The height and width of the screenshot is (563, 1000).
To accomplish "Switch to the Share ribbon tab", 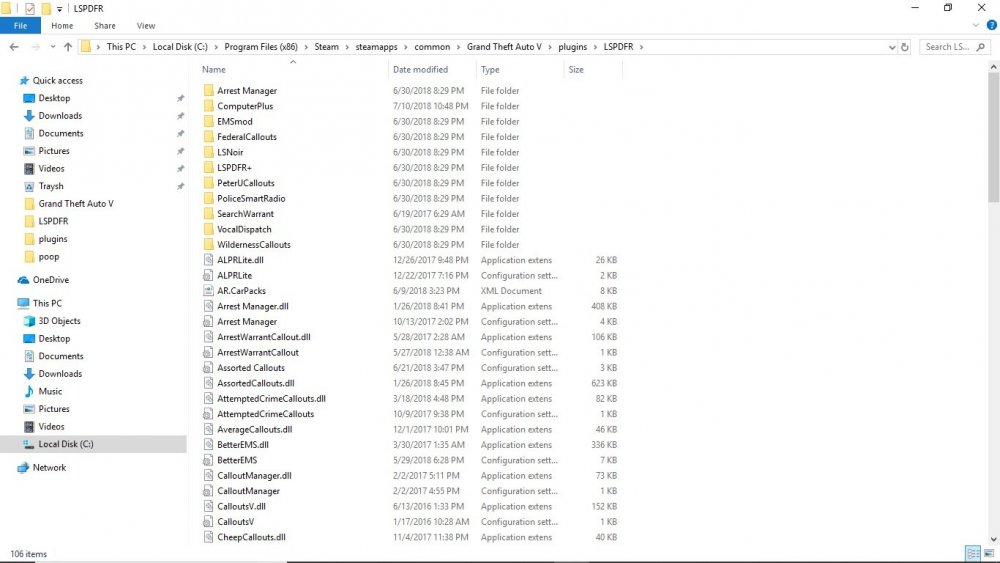I will 105,26.
